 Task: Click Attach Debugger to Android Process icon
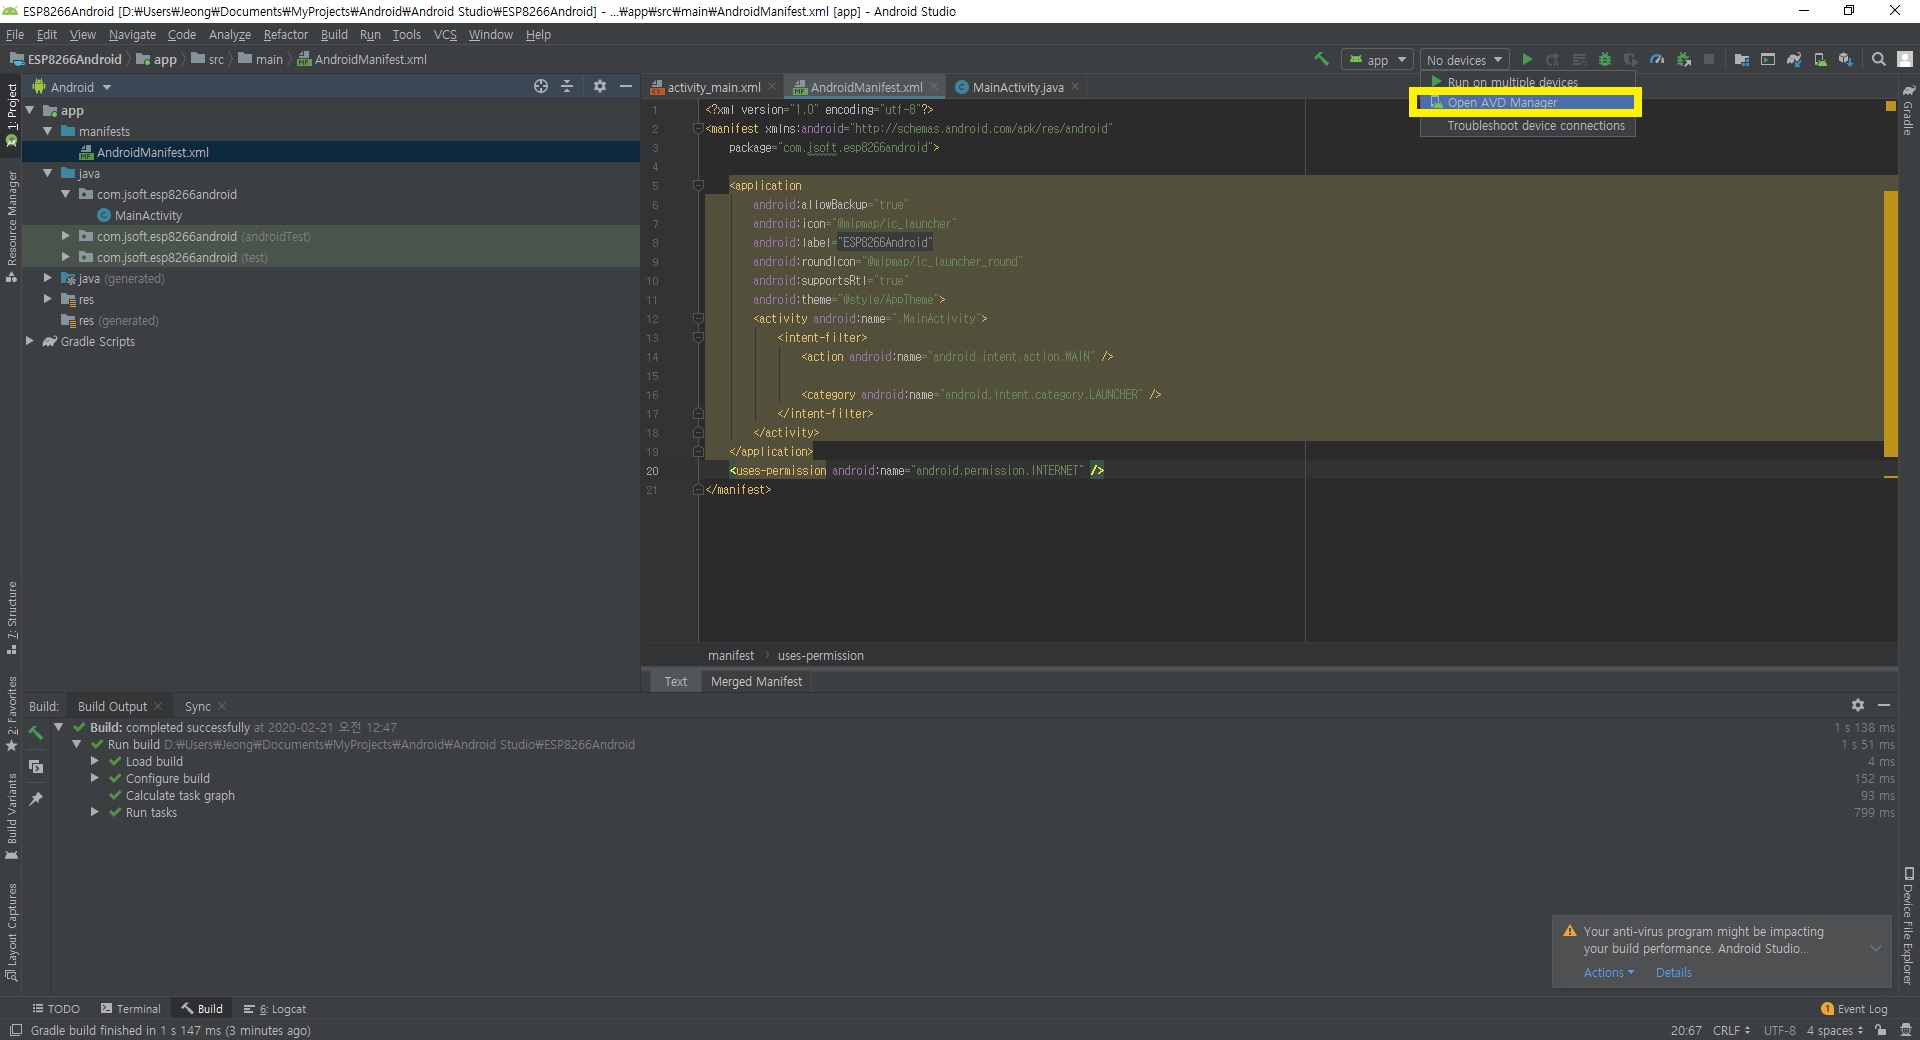1684,60
